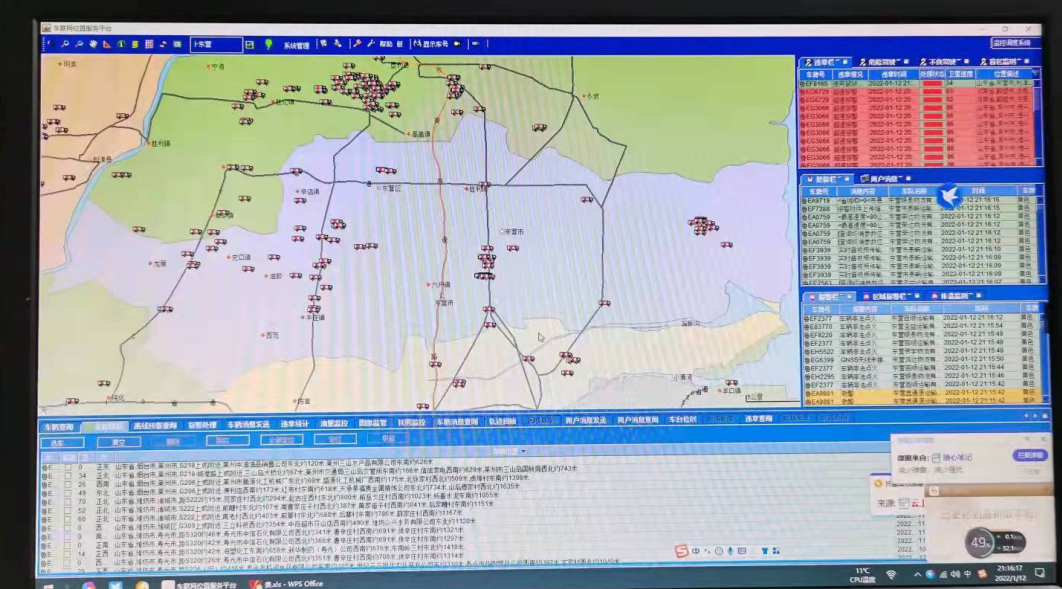Click the red curved arrow toolbar icon
Image resolution: width=1062 pixels, height=589 pixels.
pyautogui.click(x=163, y=44)
